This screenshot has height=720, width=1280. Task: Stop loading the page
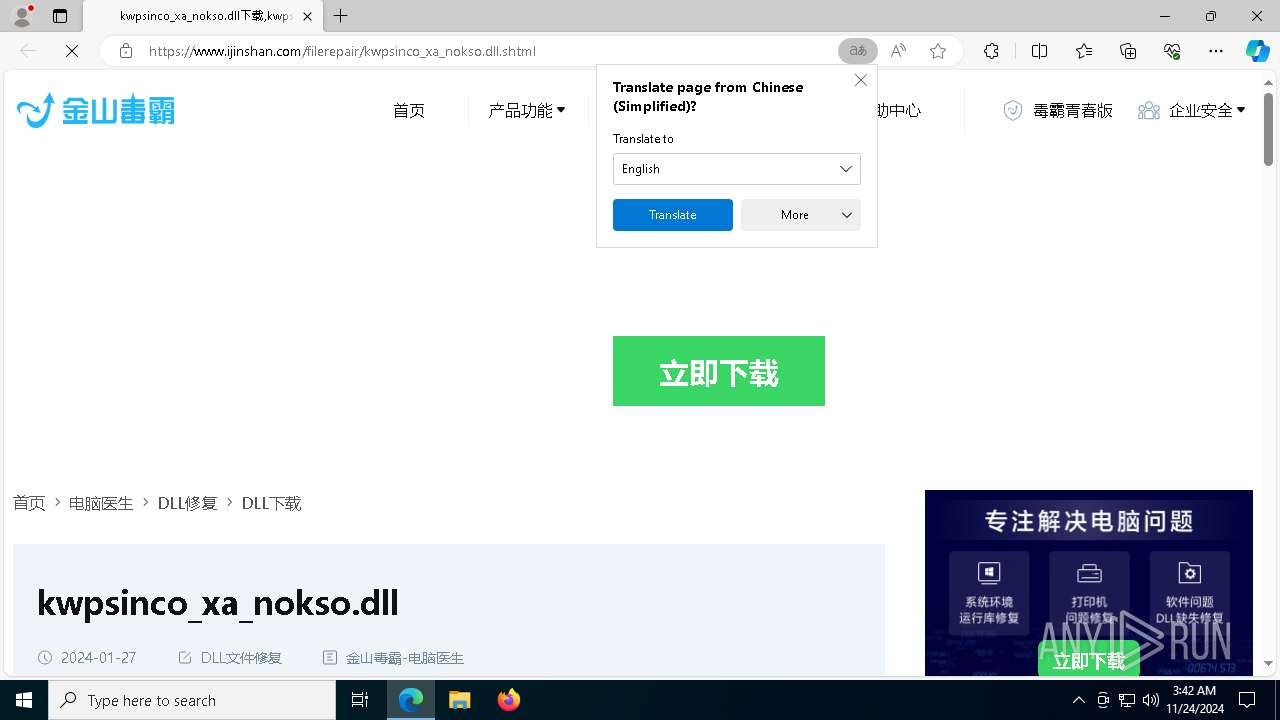[x=72, y=51]
